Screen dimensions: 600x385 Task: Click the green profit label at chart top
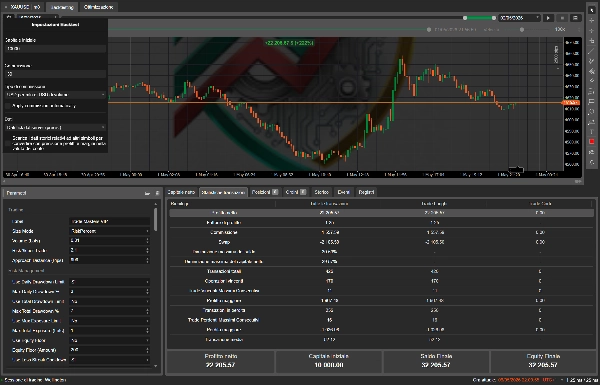[289, 43]
